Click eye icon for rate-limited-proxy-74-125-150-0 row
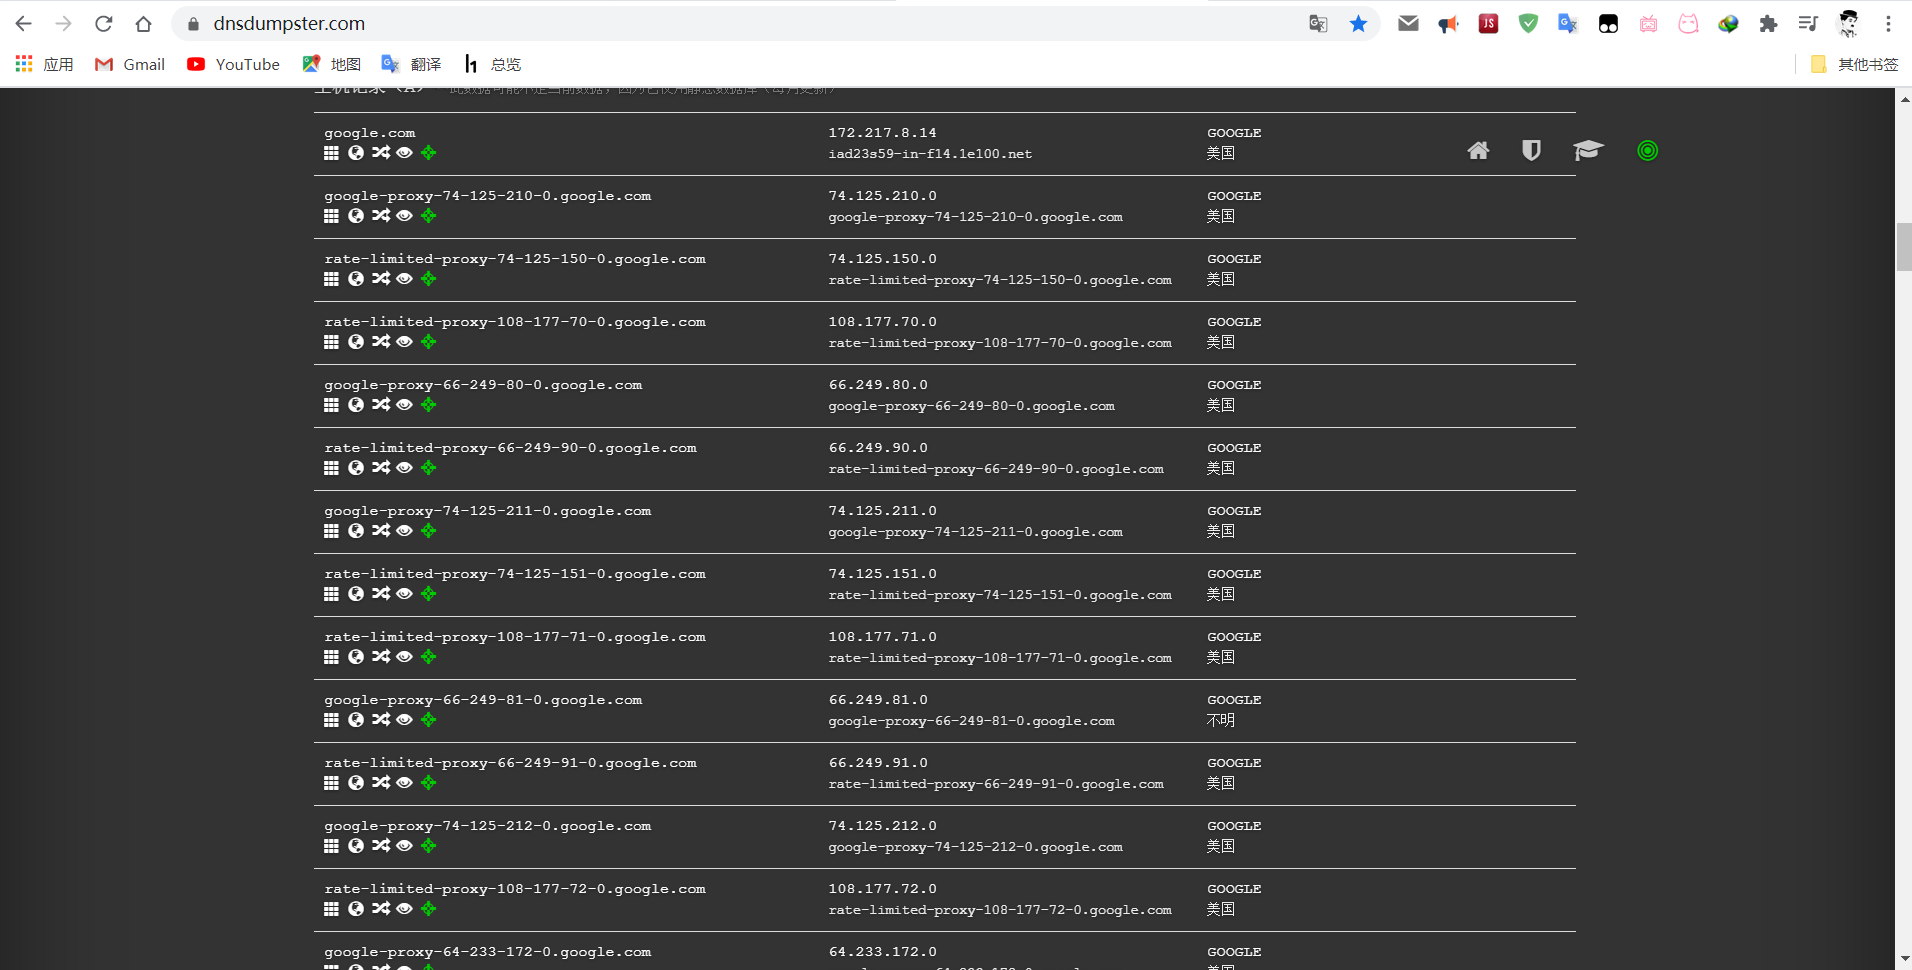The width and height of the screenshot is (1912, 970). point(404,279)
